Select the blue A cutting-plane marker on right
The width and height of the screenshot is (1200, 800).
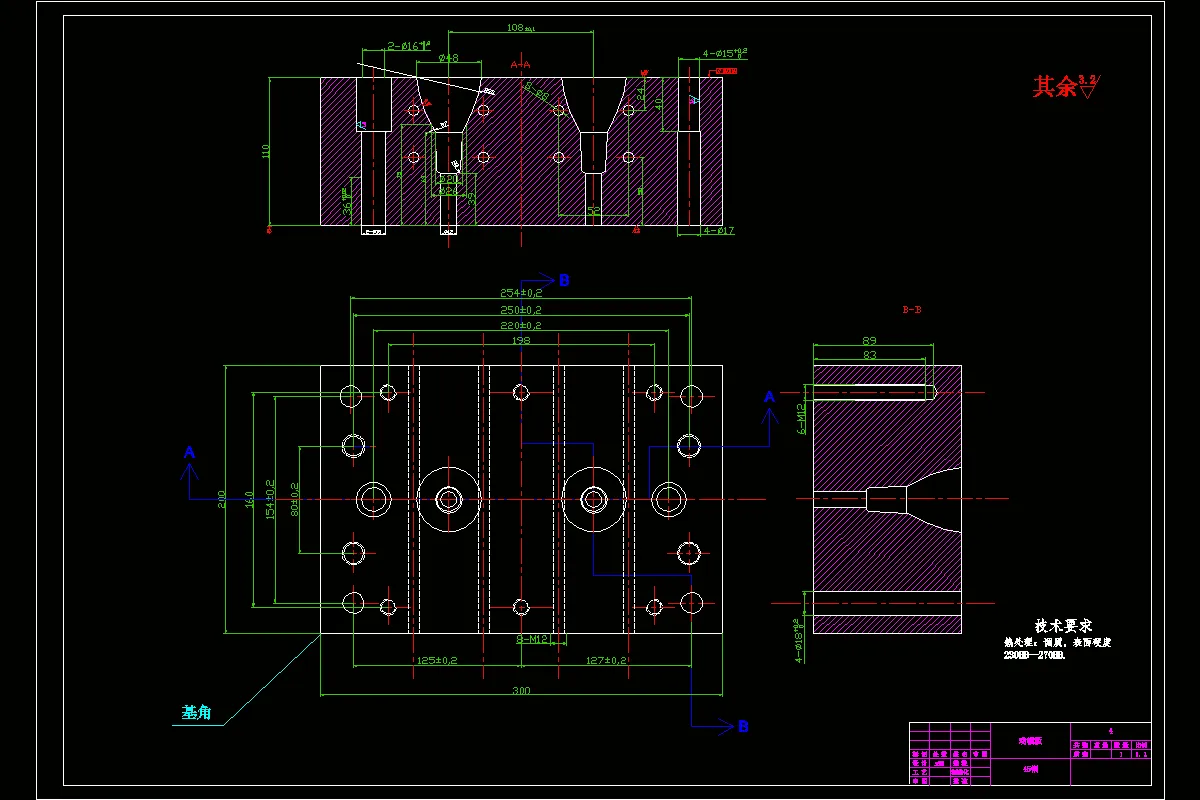(x=769, y=397)
